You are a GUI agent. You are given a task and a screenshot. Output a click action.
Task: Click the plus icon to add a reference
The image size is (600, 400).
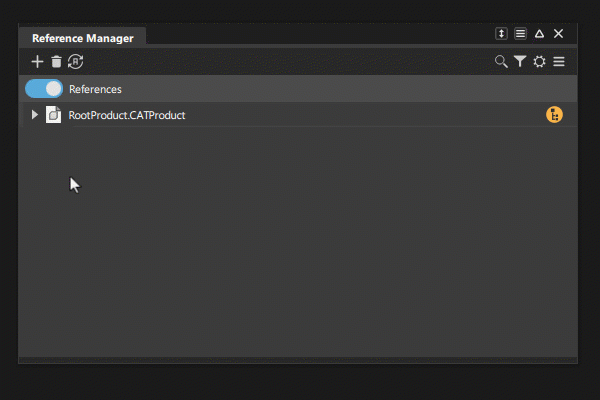tap(38, 62)
